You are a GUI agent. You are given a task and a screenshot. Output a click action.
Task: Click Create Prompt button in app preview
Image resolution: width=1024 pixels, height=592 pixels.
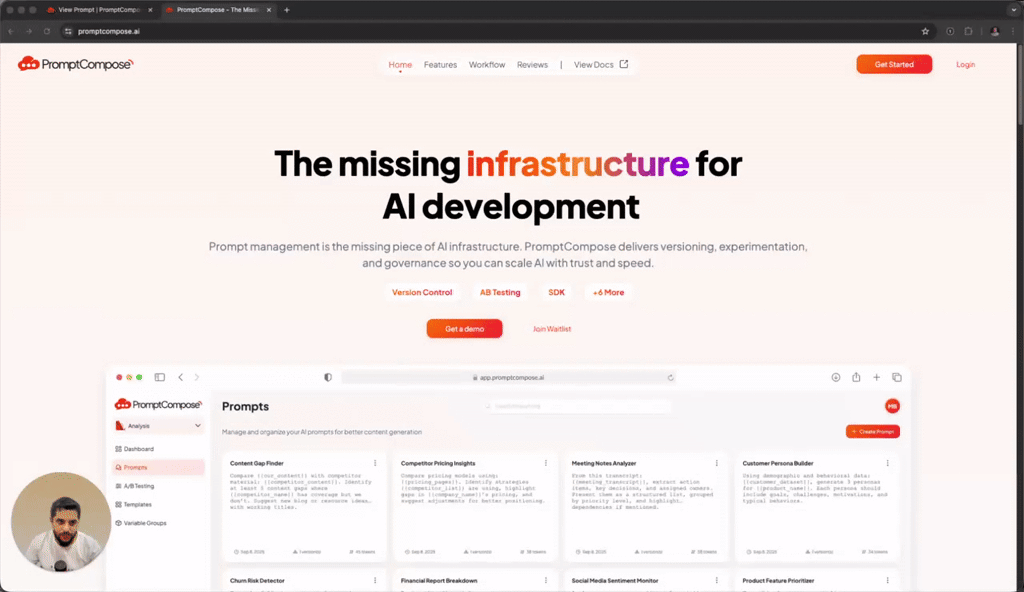pos(872,431)
